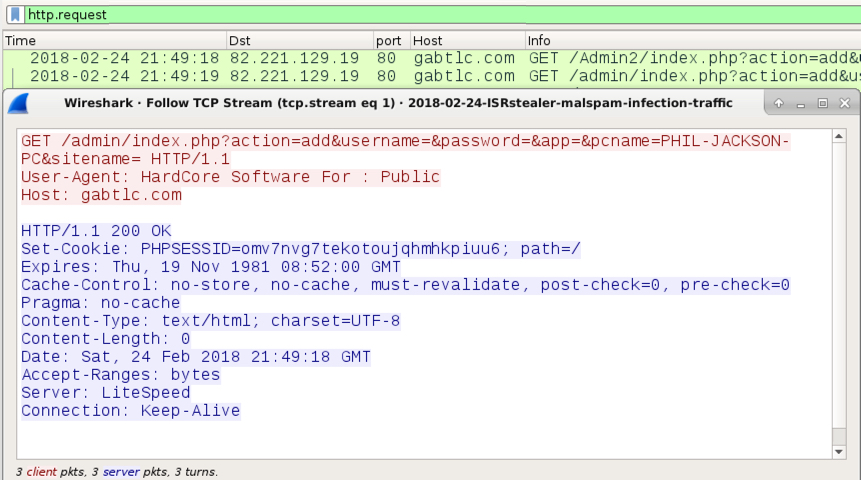Screen dimensions: 861x480
Task: Maximize the Follow TCP Stream window
Action: 823,103
